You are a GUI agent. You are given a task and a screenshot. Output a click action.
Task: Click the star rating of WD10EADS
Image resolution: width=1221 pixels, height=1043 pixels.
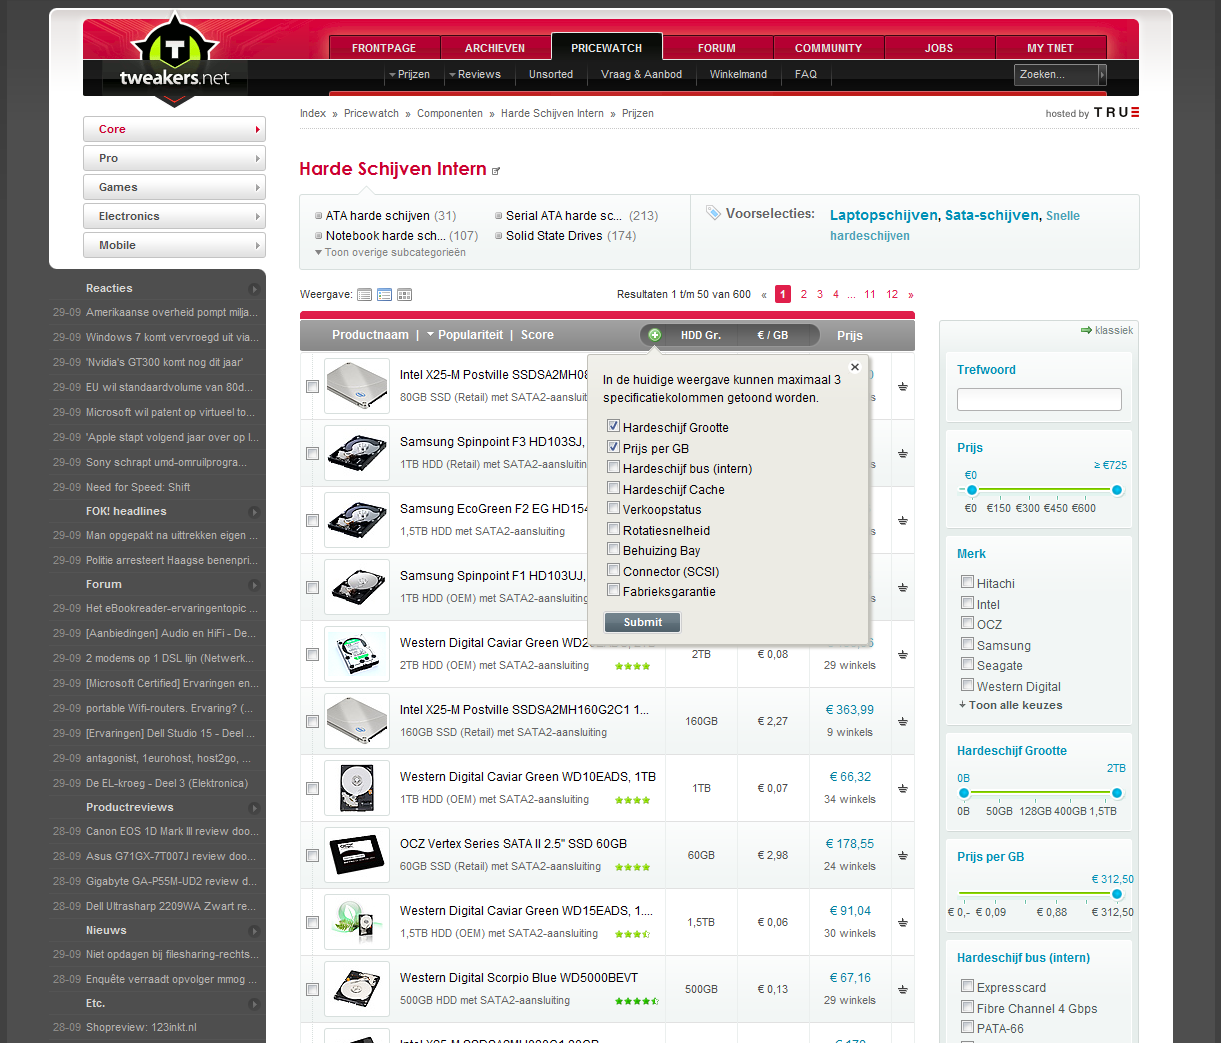[x=632, y=800]
